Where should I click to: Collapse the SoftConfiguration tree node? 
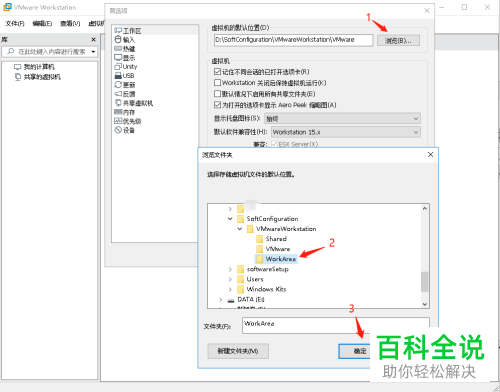230,219
